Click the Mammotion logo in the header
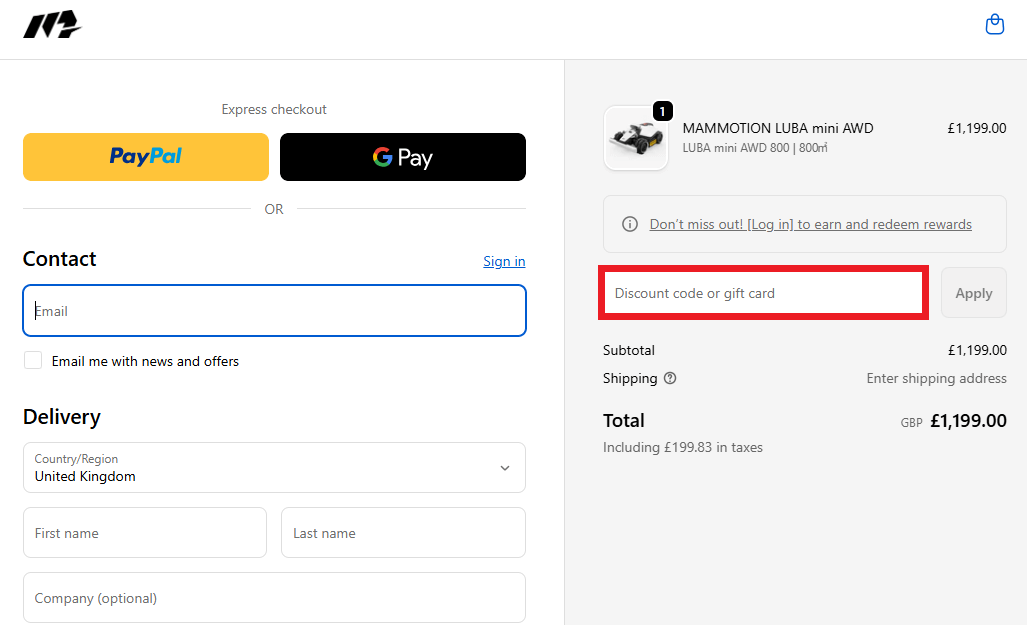This screenshot has height=625, width=1027. [x=52, y=25]
